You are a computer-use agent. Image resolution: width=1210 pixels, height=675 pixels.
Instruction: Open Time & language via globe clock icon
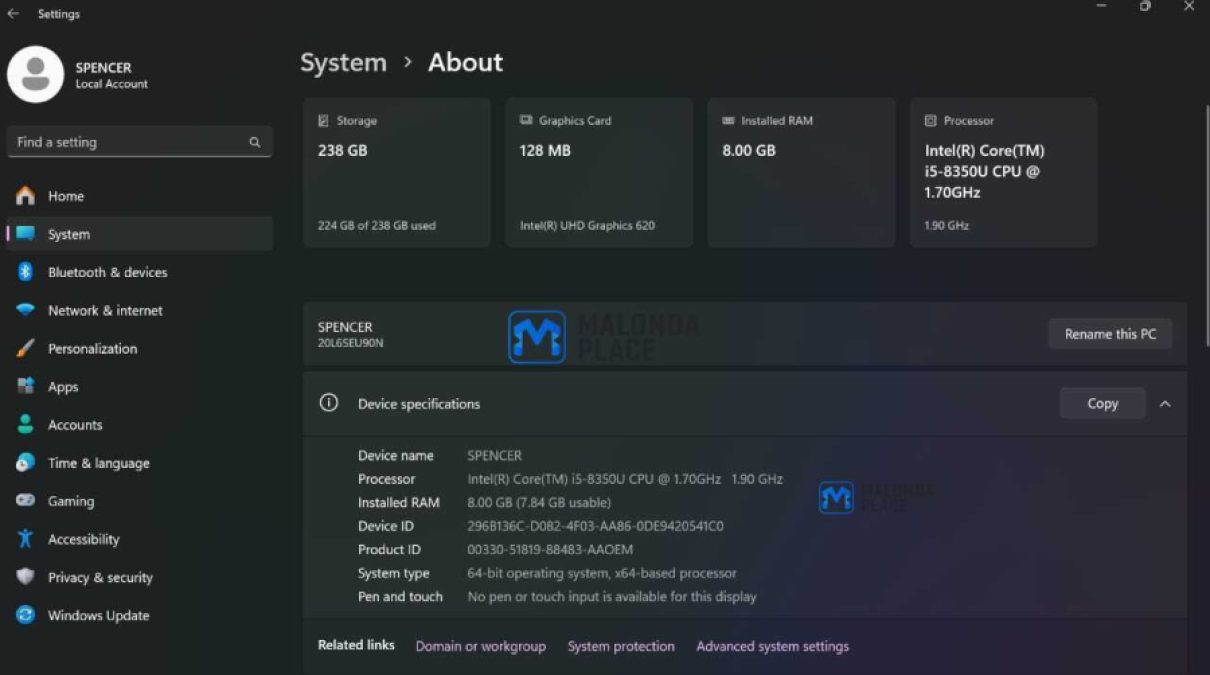26,463
